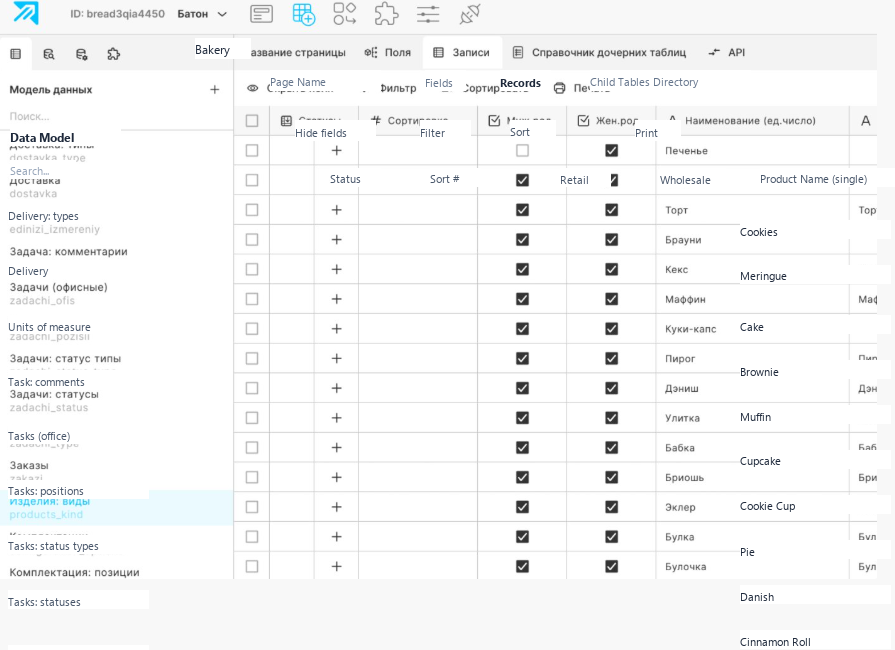Open the form card view icon in top toolbar
The width and height of the screenshot is (895, 650).
click(x=261, y=14)
